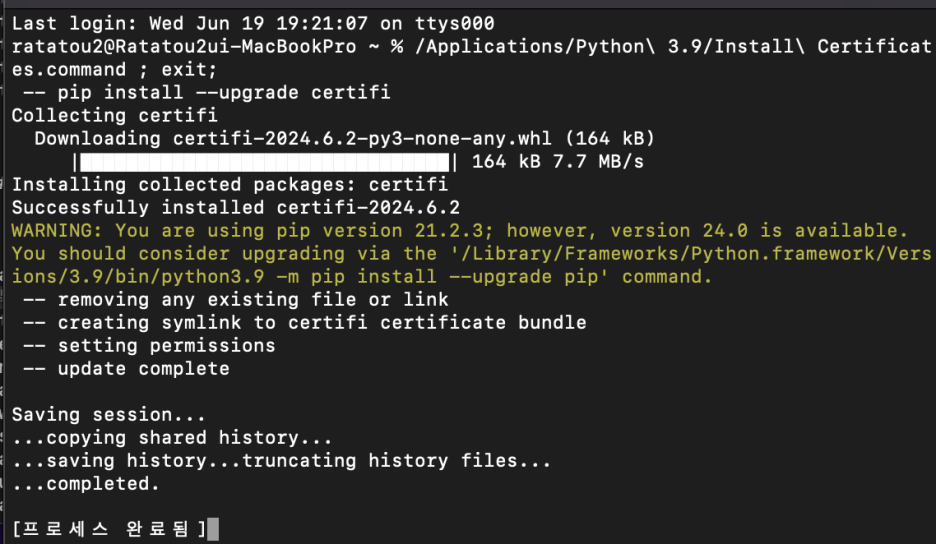
Task: Click the '-- creating symlink to certifi certificate bundle' line
Action: (304, 323)
